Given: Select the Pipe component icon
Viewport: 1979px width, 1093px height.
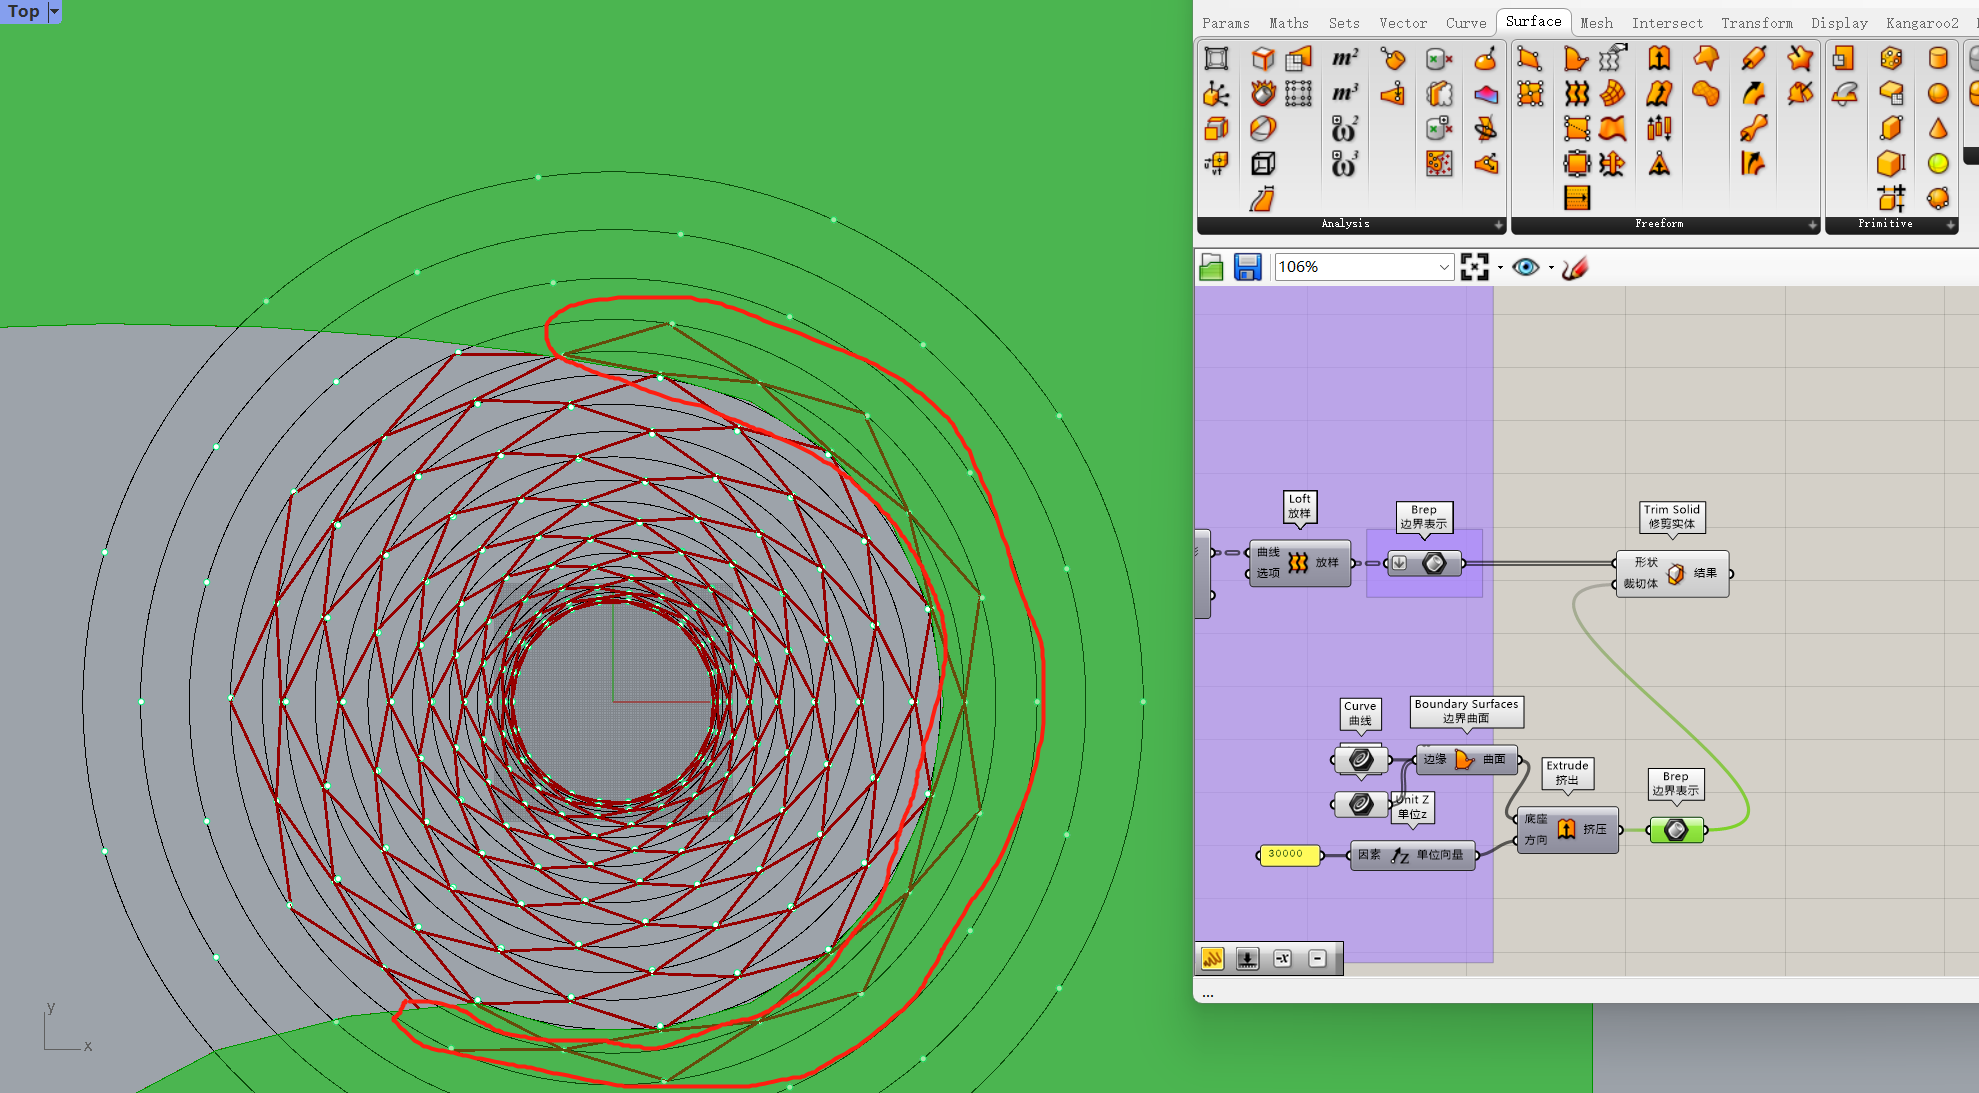Looking at the screenshot, I should 1753,58.
